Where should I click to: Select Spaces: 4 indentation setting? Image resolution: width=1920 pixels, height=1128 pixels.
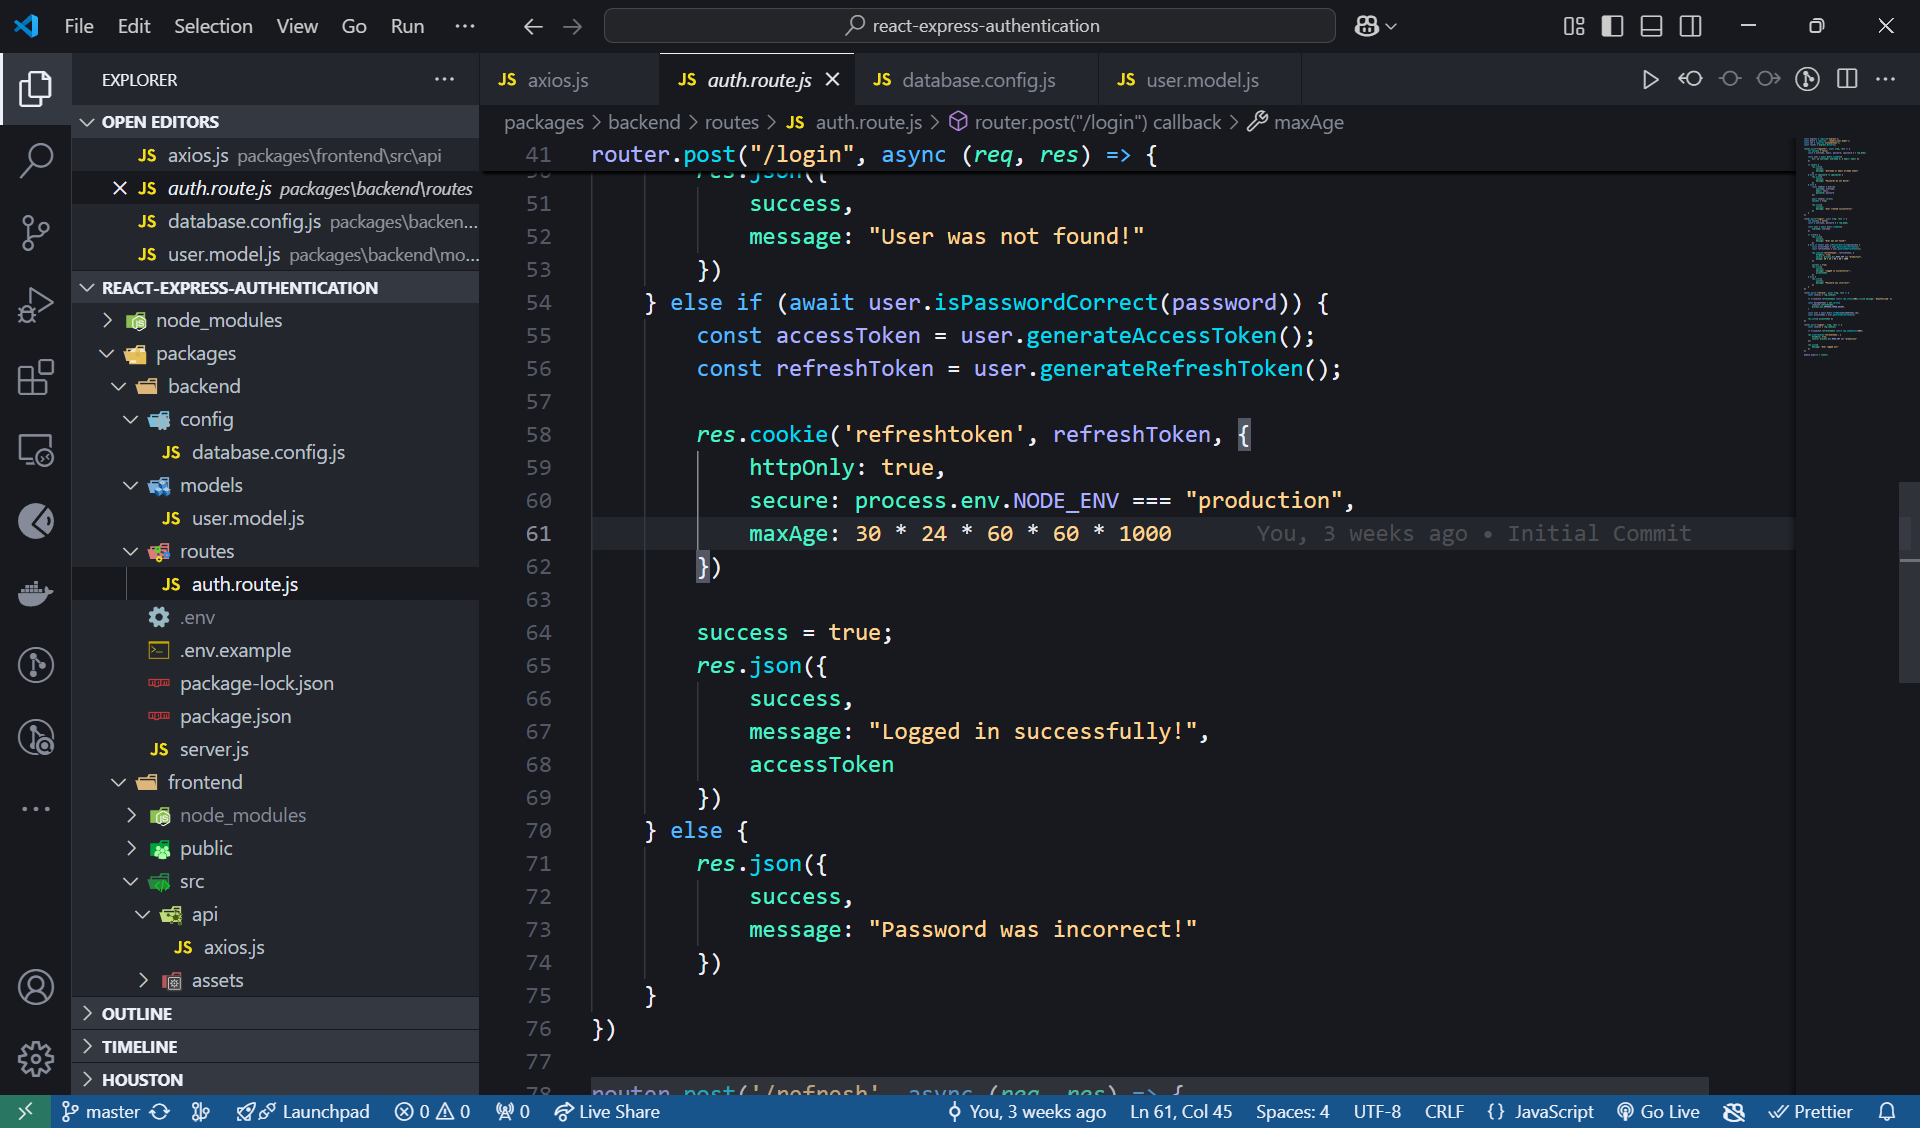(1292, 1111)
